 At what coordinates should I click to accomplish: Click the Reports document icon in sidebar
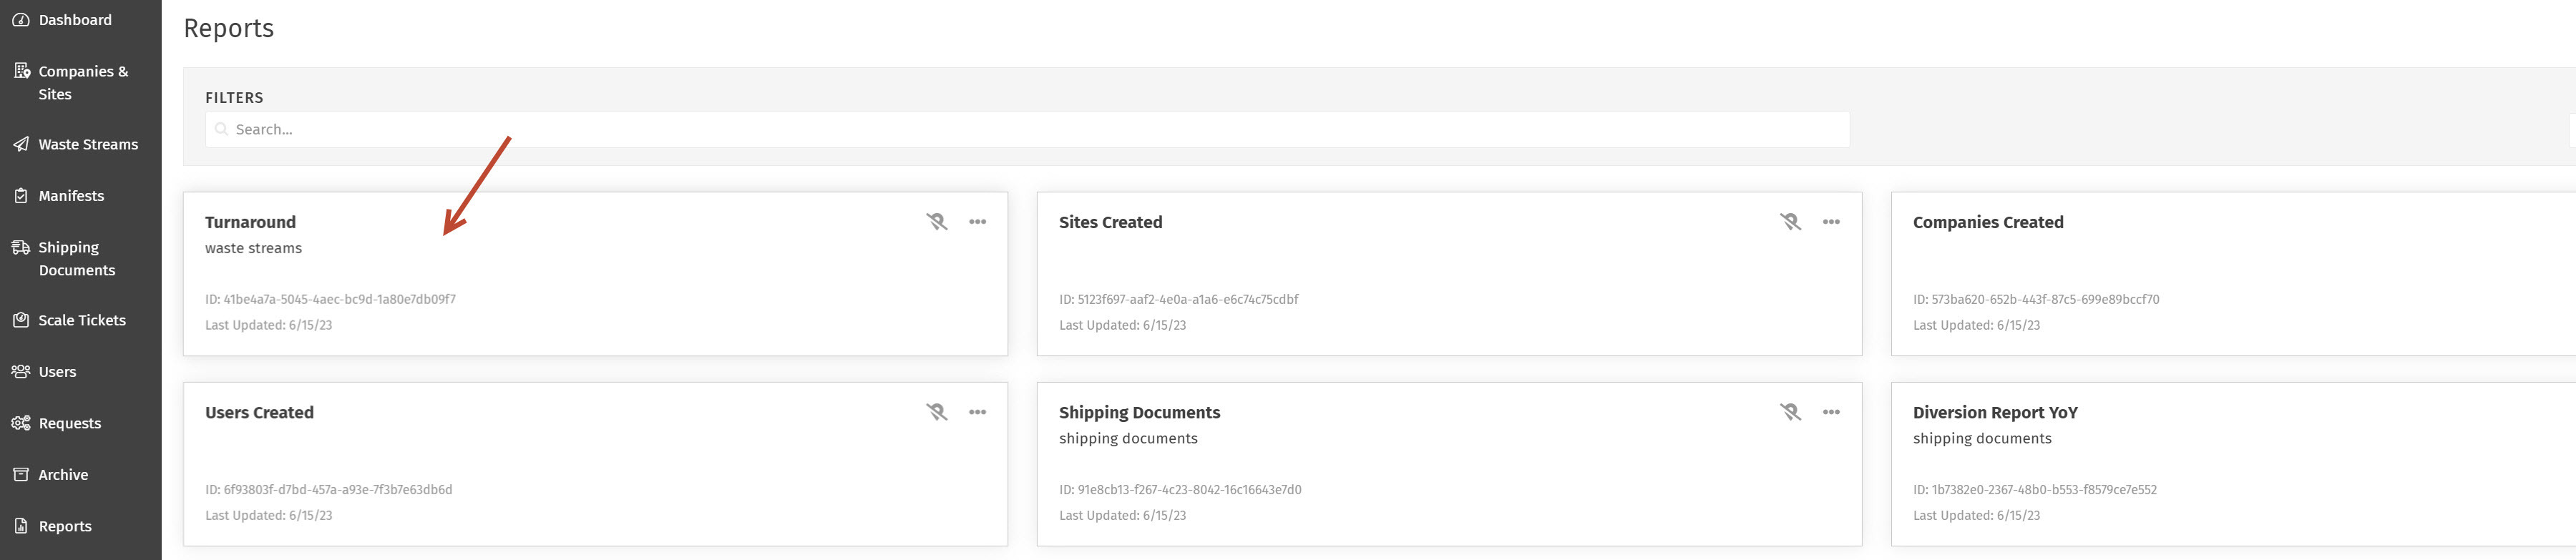pyautogui.click(x=20, y=526)
